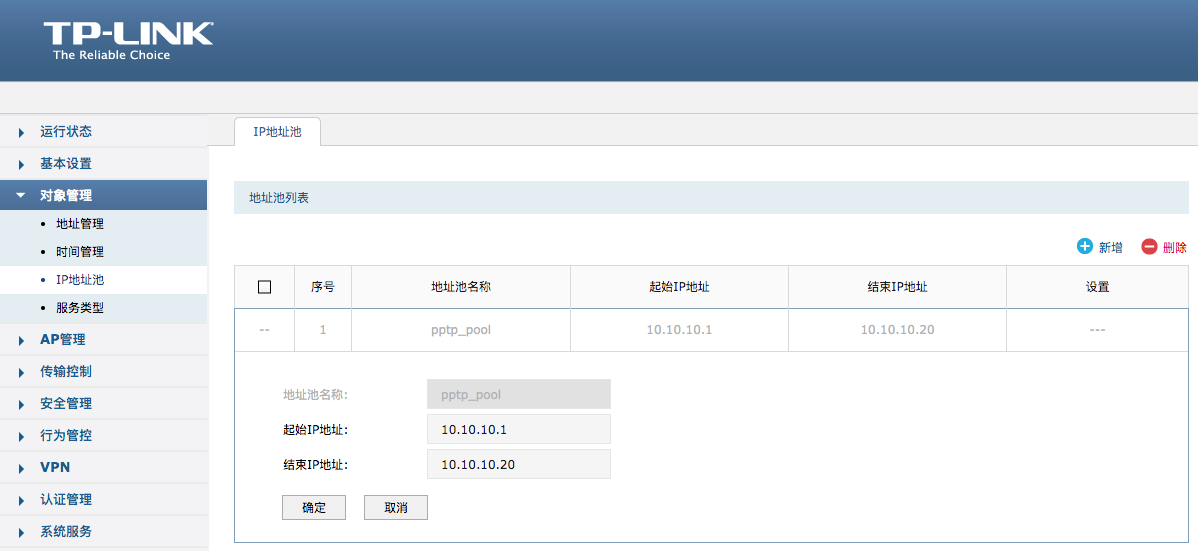This screenshot has height=551, width=1198.
Task: Select the pptp_pool row in table
Action: click(x=460, y=330)
